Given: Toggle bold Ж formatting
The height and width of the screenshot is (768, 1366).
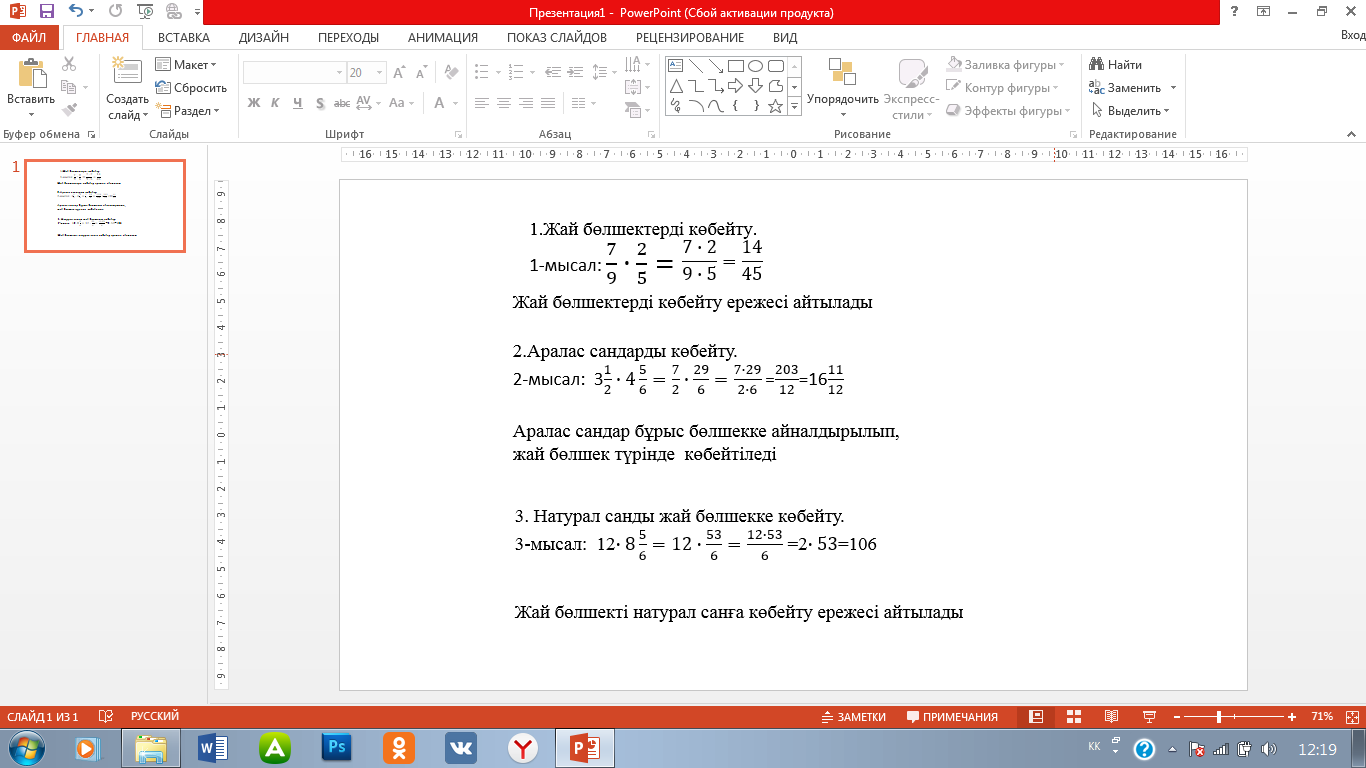Looking at the screenshot, I should pos(253,103).
